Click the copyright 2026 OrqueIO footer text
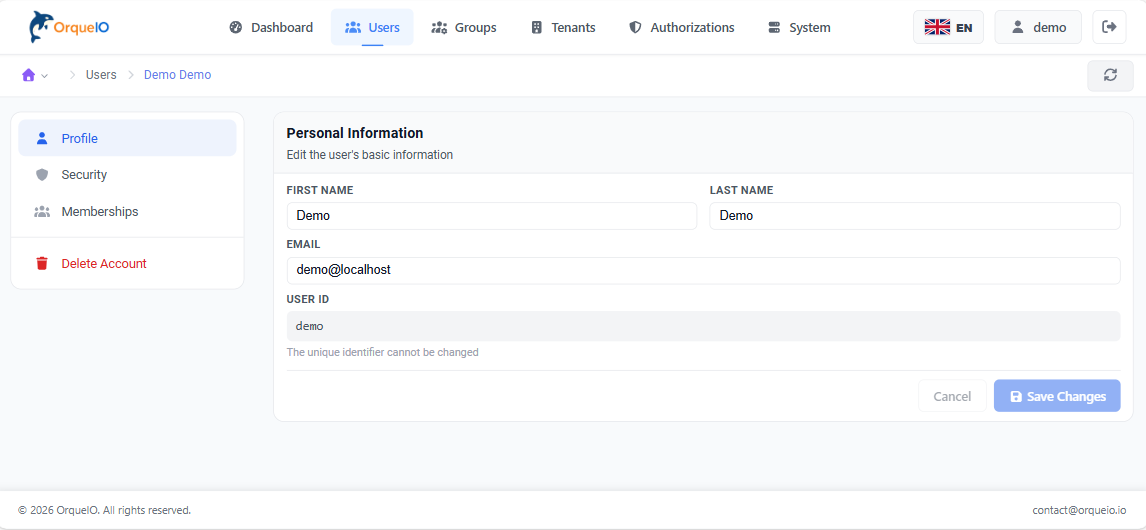 pos(105,510)
